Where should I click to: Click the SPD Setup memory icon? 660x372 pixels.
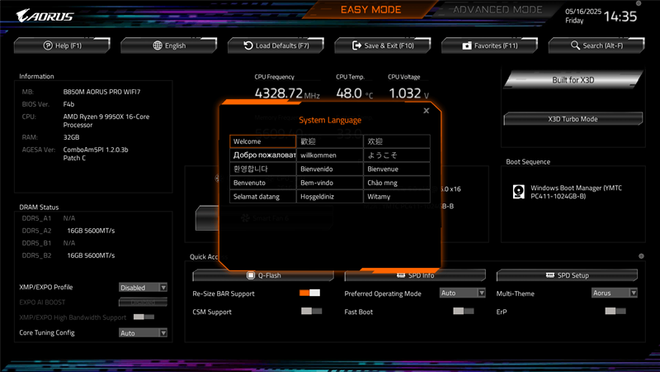tap(550, 275)
